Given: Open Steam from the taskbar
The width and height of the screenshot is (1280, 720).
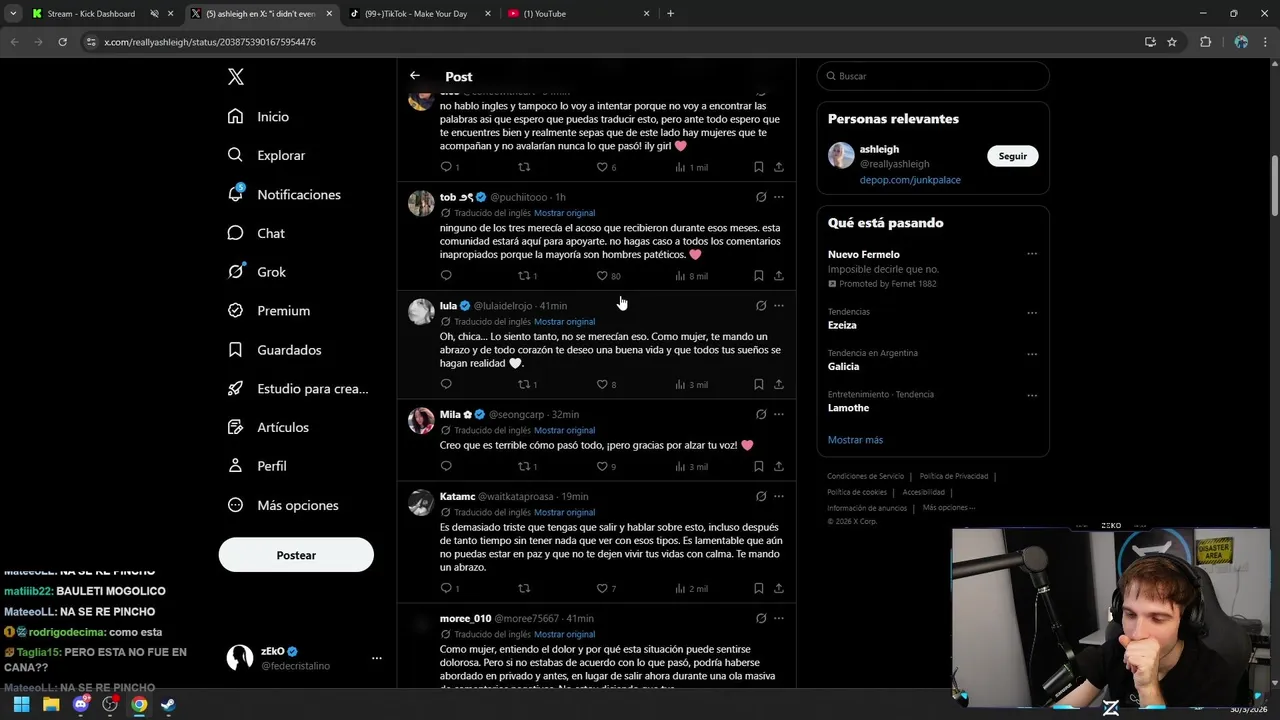Looking at the screenshot, I should 168,704.
